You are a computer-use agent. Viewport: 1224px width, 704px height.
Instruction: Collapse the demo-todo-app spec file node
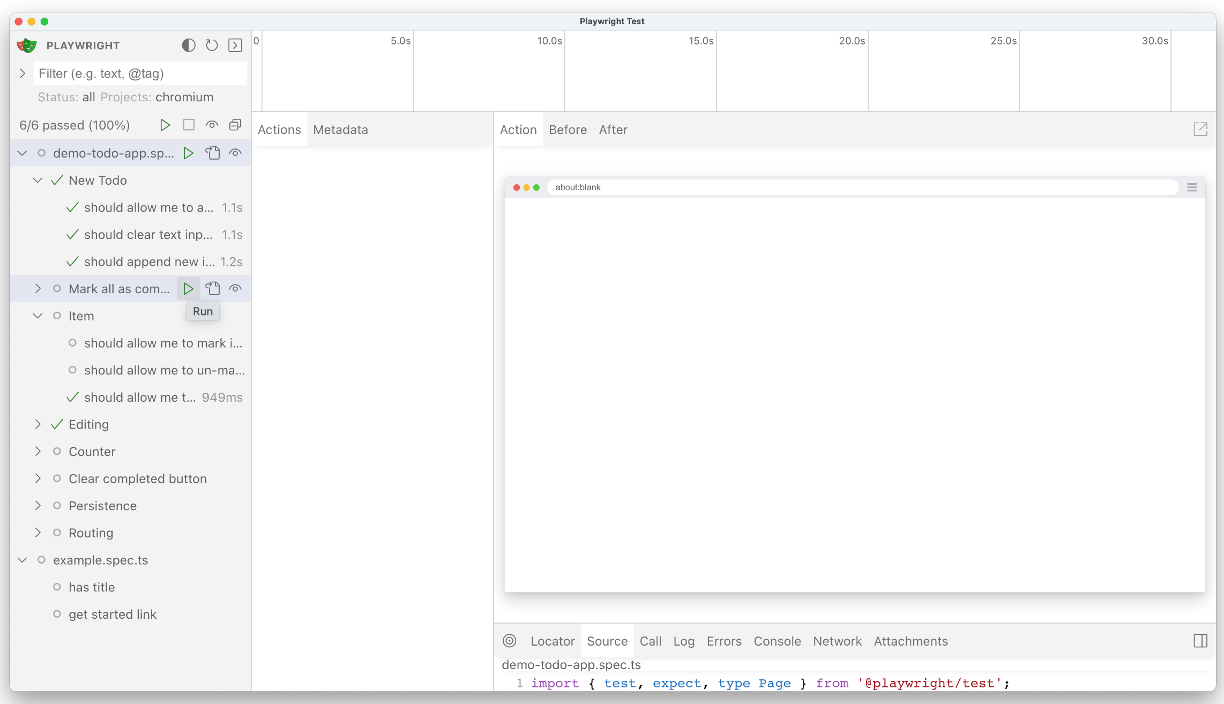[x=22, y=153]
